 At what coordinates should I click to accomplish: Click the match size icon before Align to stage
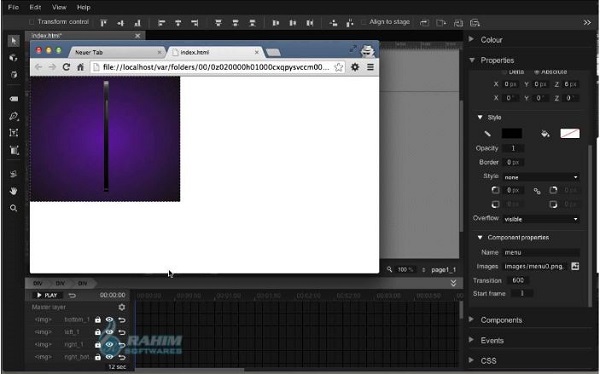[350, 23]
